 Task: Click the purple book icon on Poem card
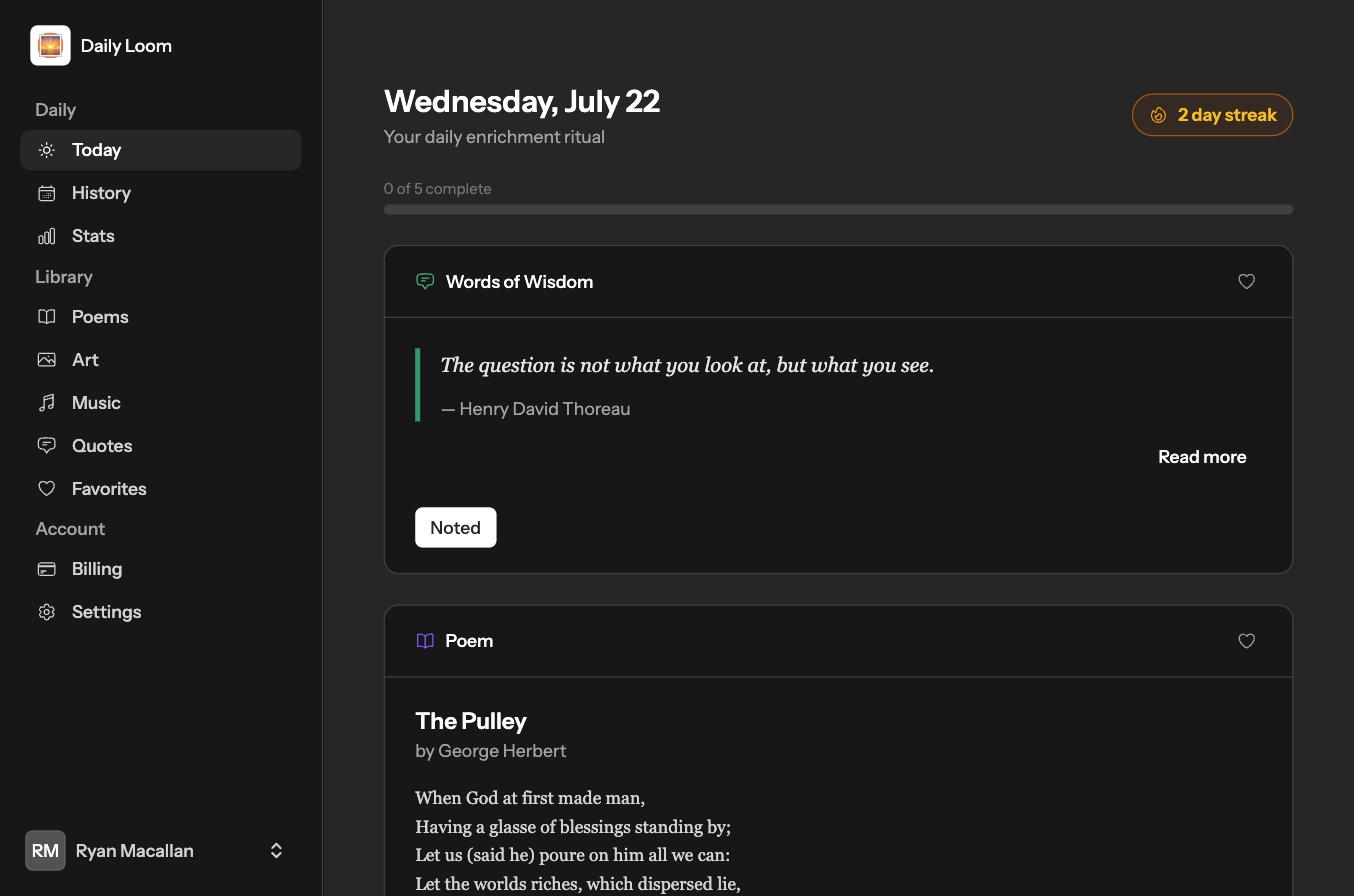click(x=425, y=641)
